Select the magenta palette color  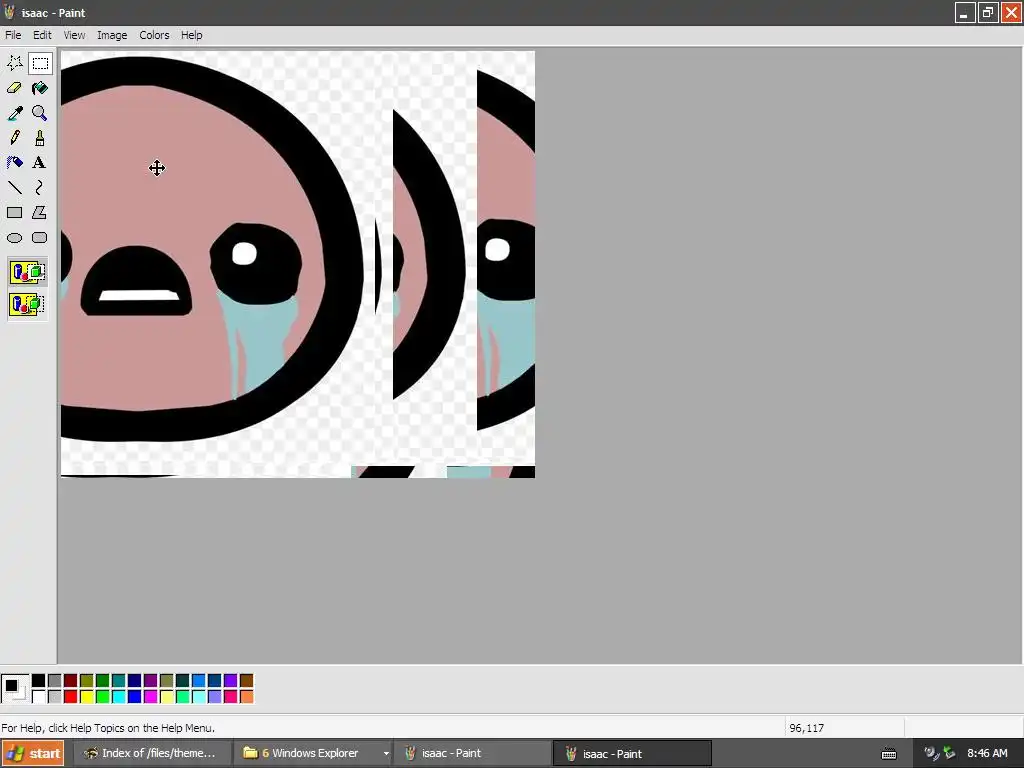coord(150,697)
